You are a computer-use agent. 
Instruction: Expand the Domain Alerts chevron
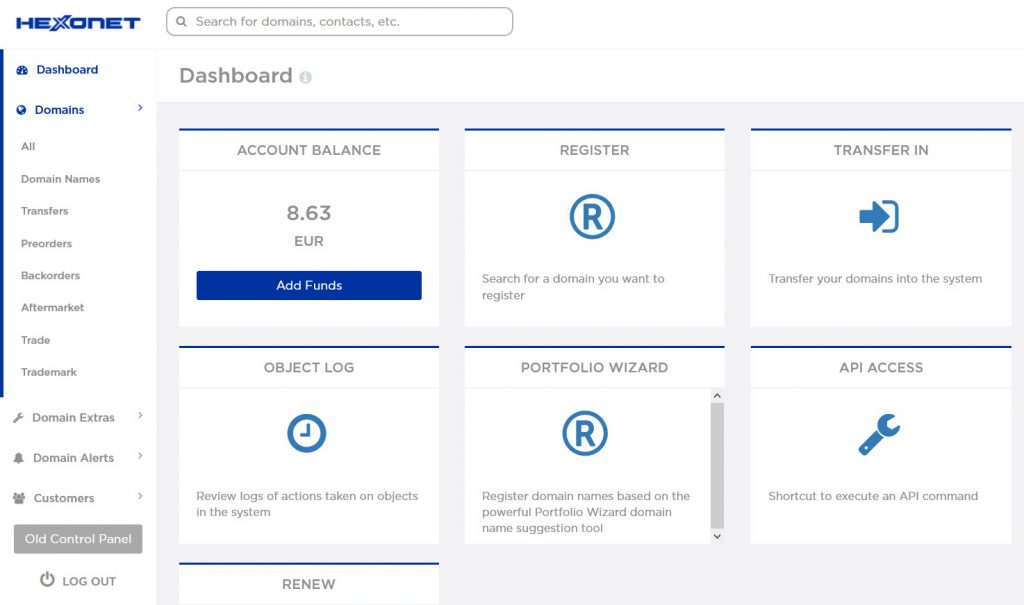tap(140, 456)
